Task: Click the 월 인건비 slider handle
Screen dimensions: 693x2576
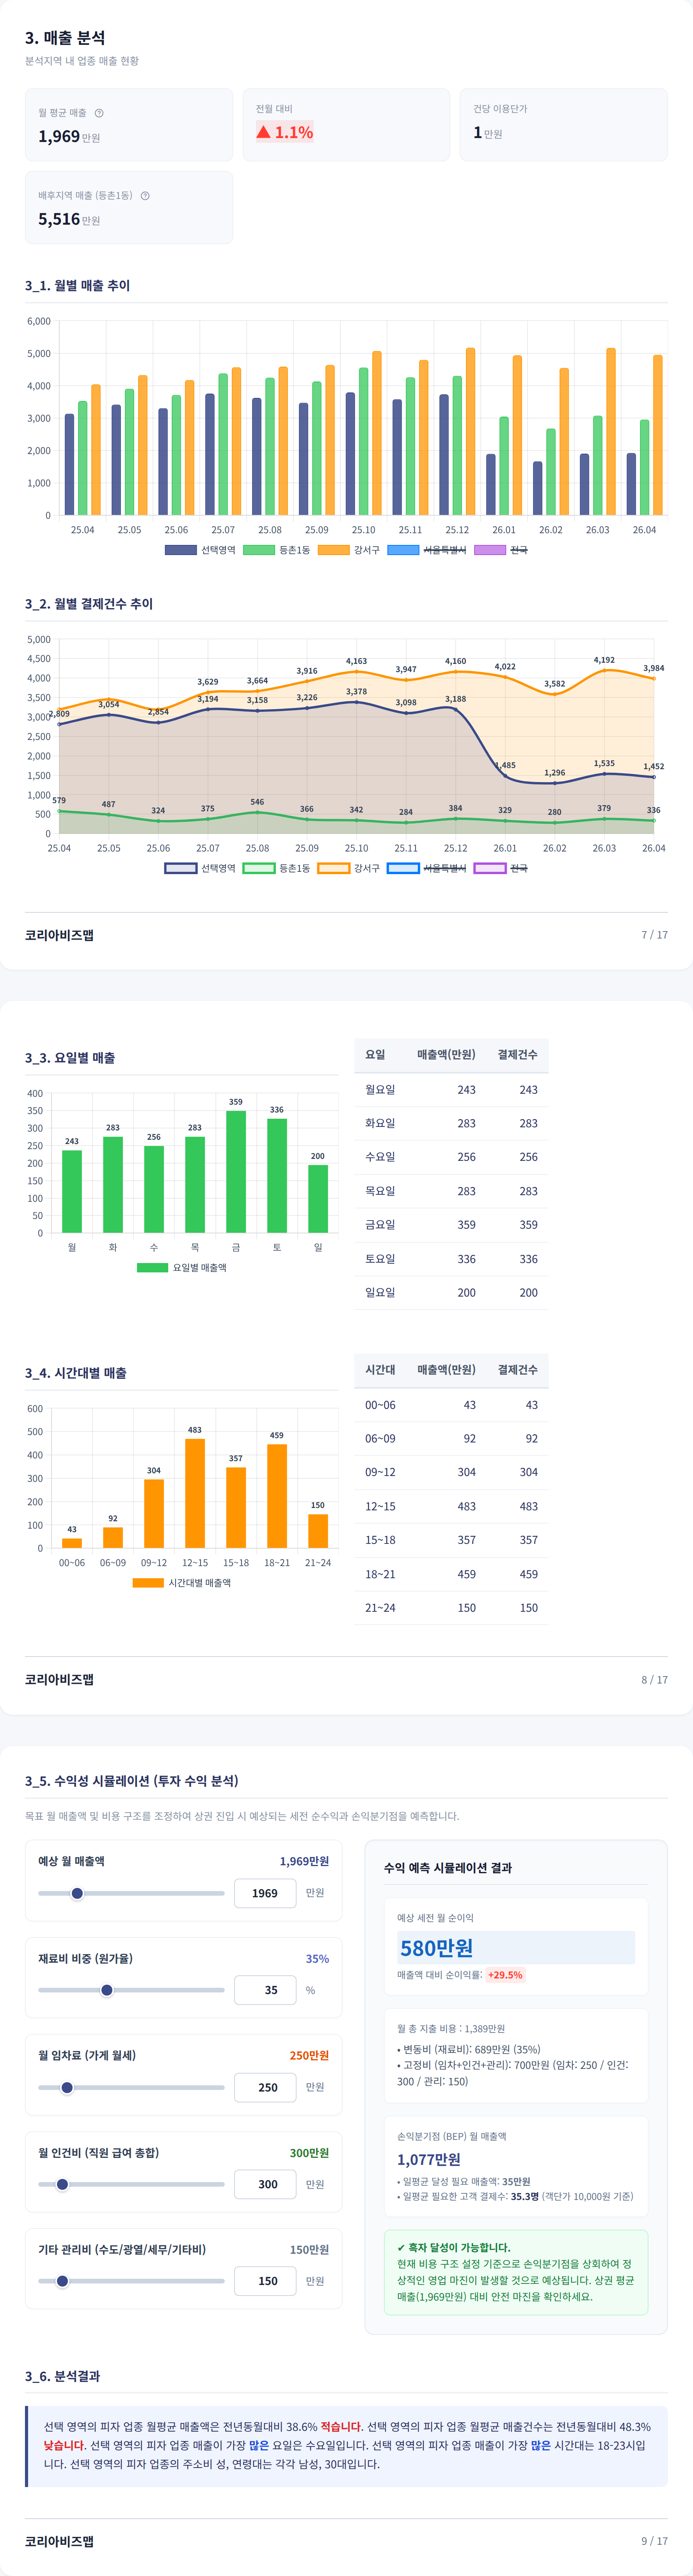Action: coord(62,2184)
